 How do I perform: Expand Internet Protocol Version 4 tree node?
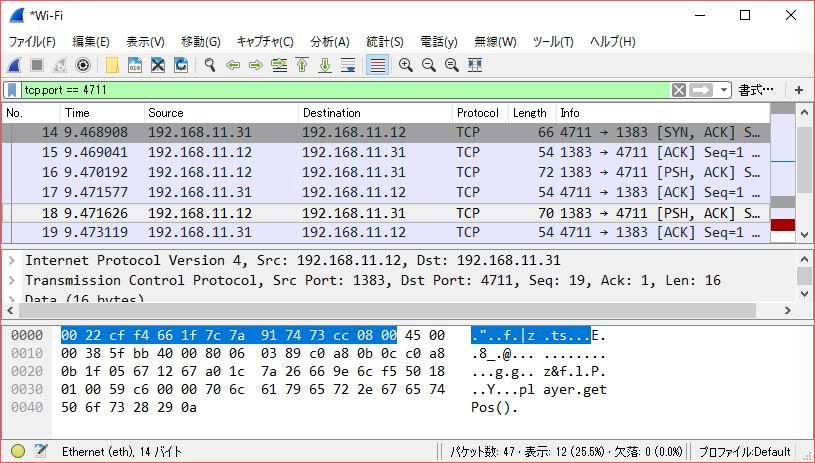click(11, 260)
